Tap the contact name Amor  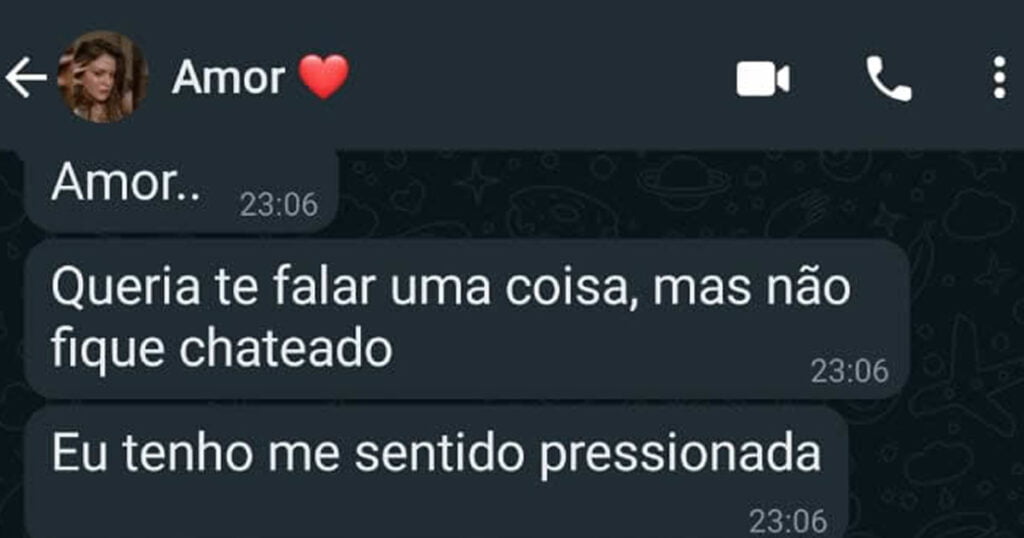tap(228, 78)
